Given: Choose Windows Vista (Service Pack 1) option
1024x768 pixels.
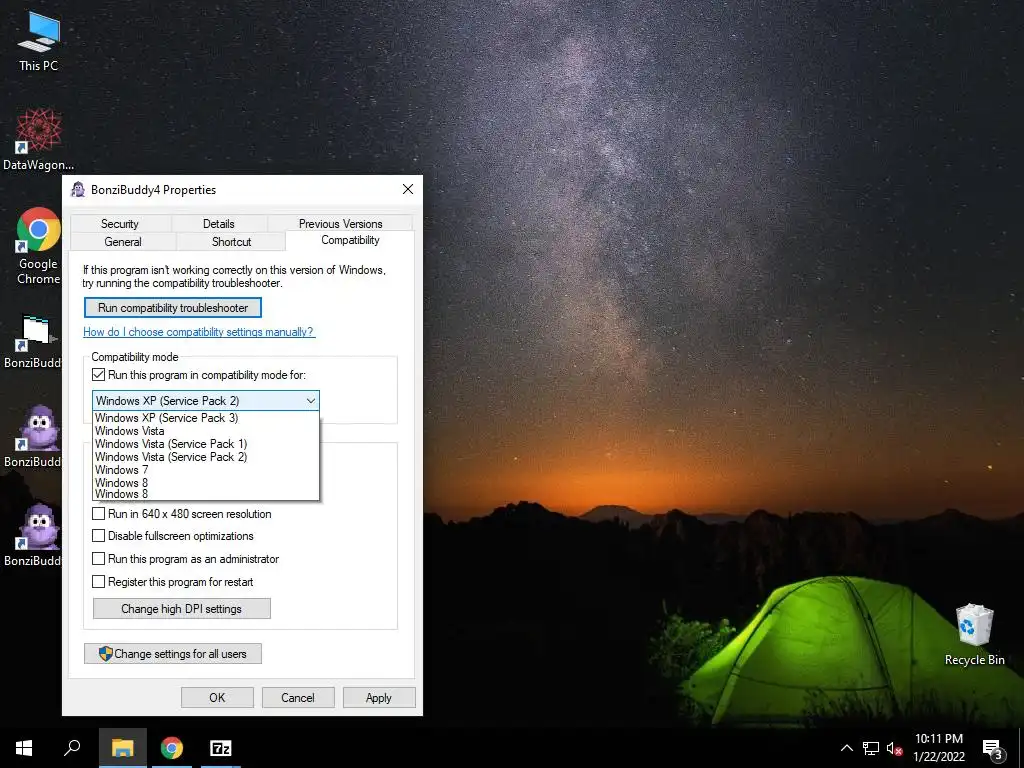Looking at the screenshot, I should 206,444.
